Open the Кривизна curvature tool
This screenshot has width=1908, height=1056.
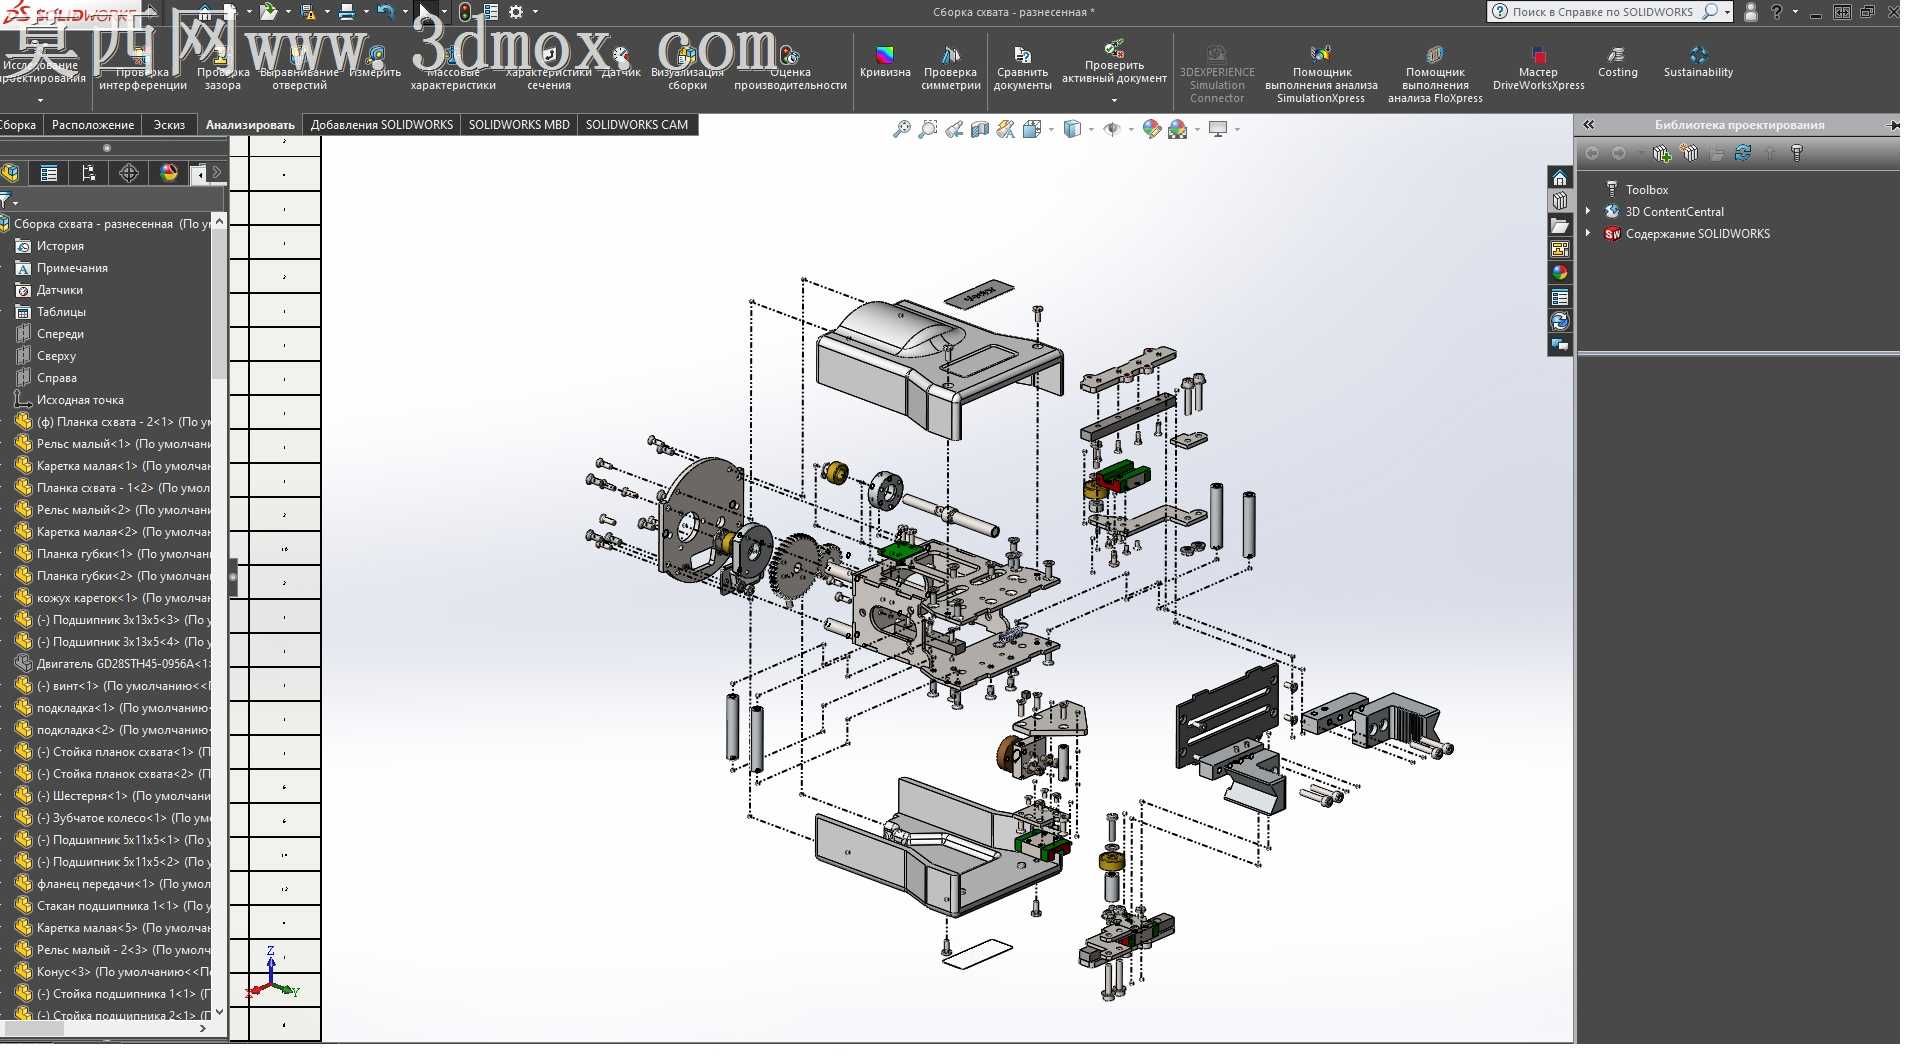pos(885,62)
